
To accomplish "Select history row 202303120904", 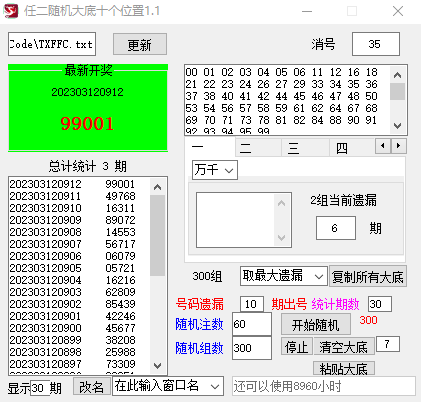I will (x=79, y=280).
